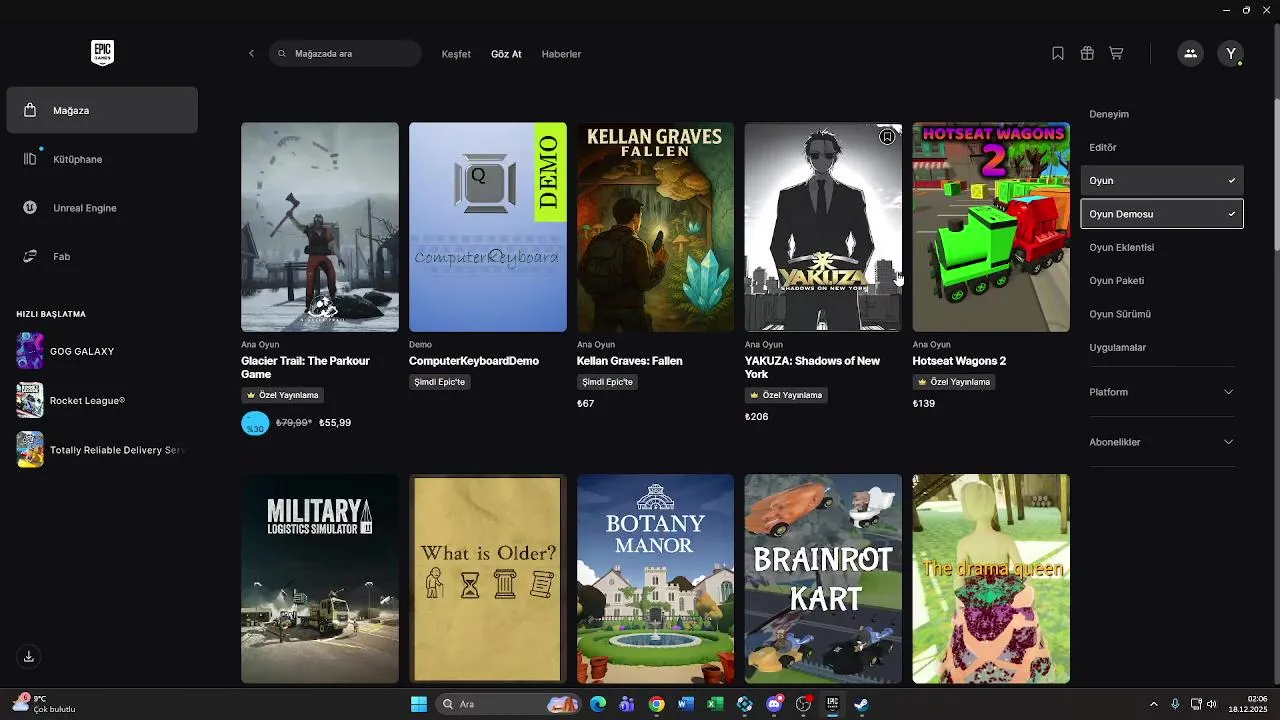
Task: Open the friends icon
Action: (x=1190, y=54)
